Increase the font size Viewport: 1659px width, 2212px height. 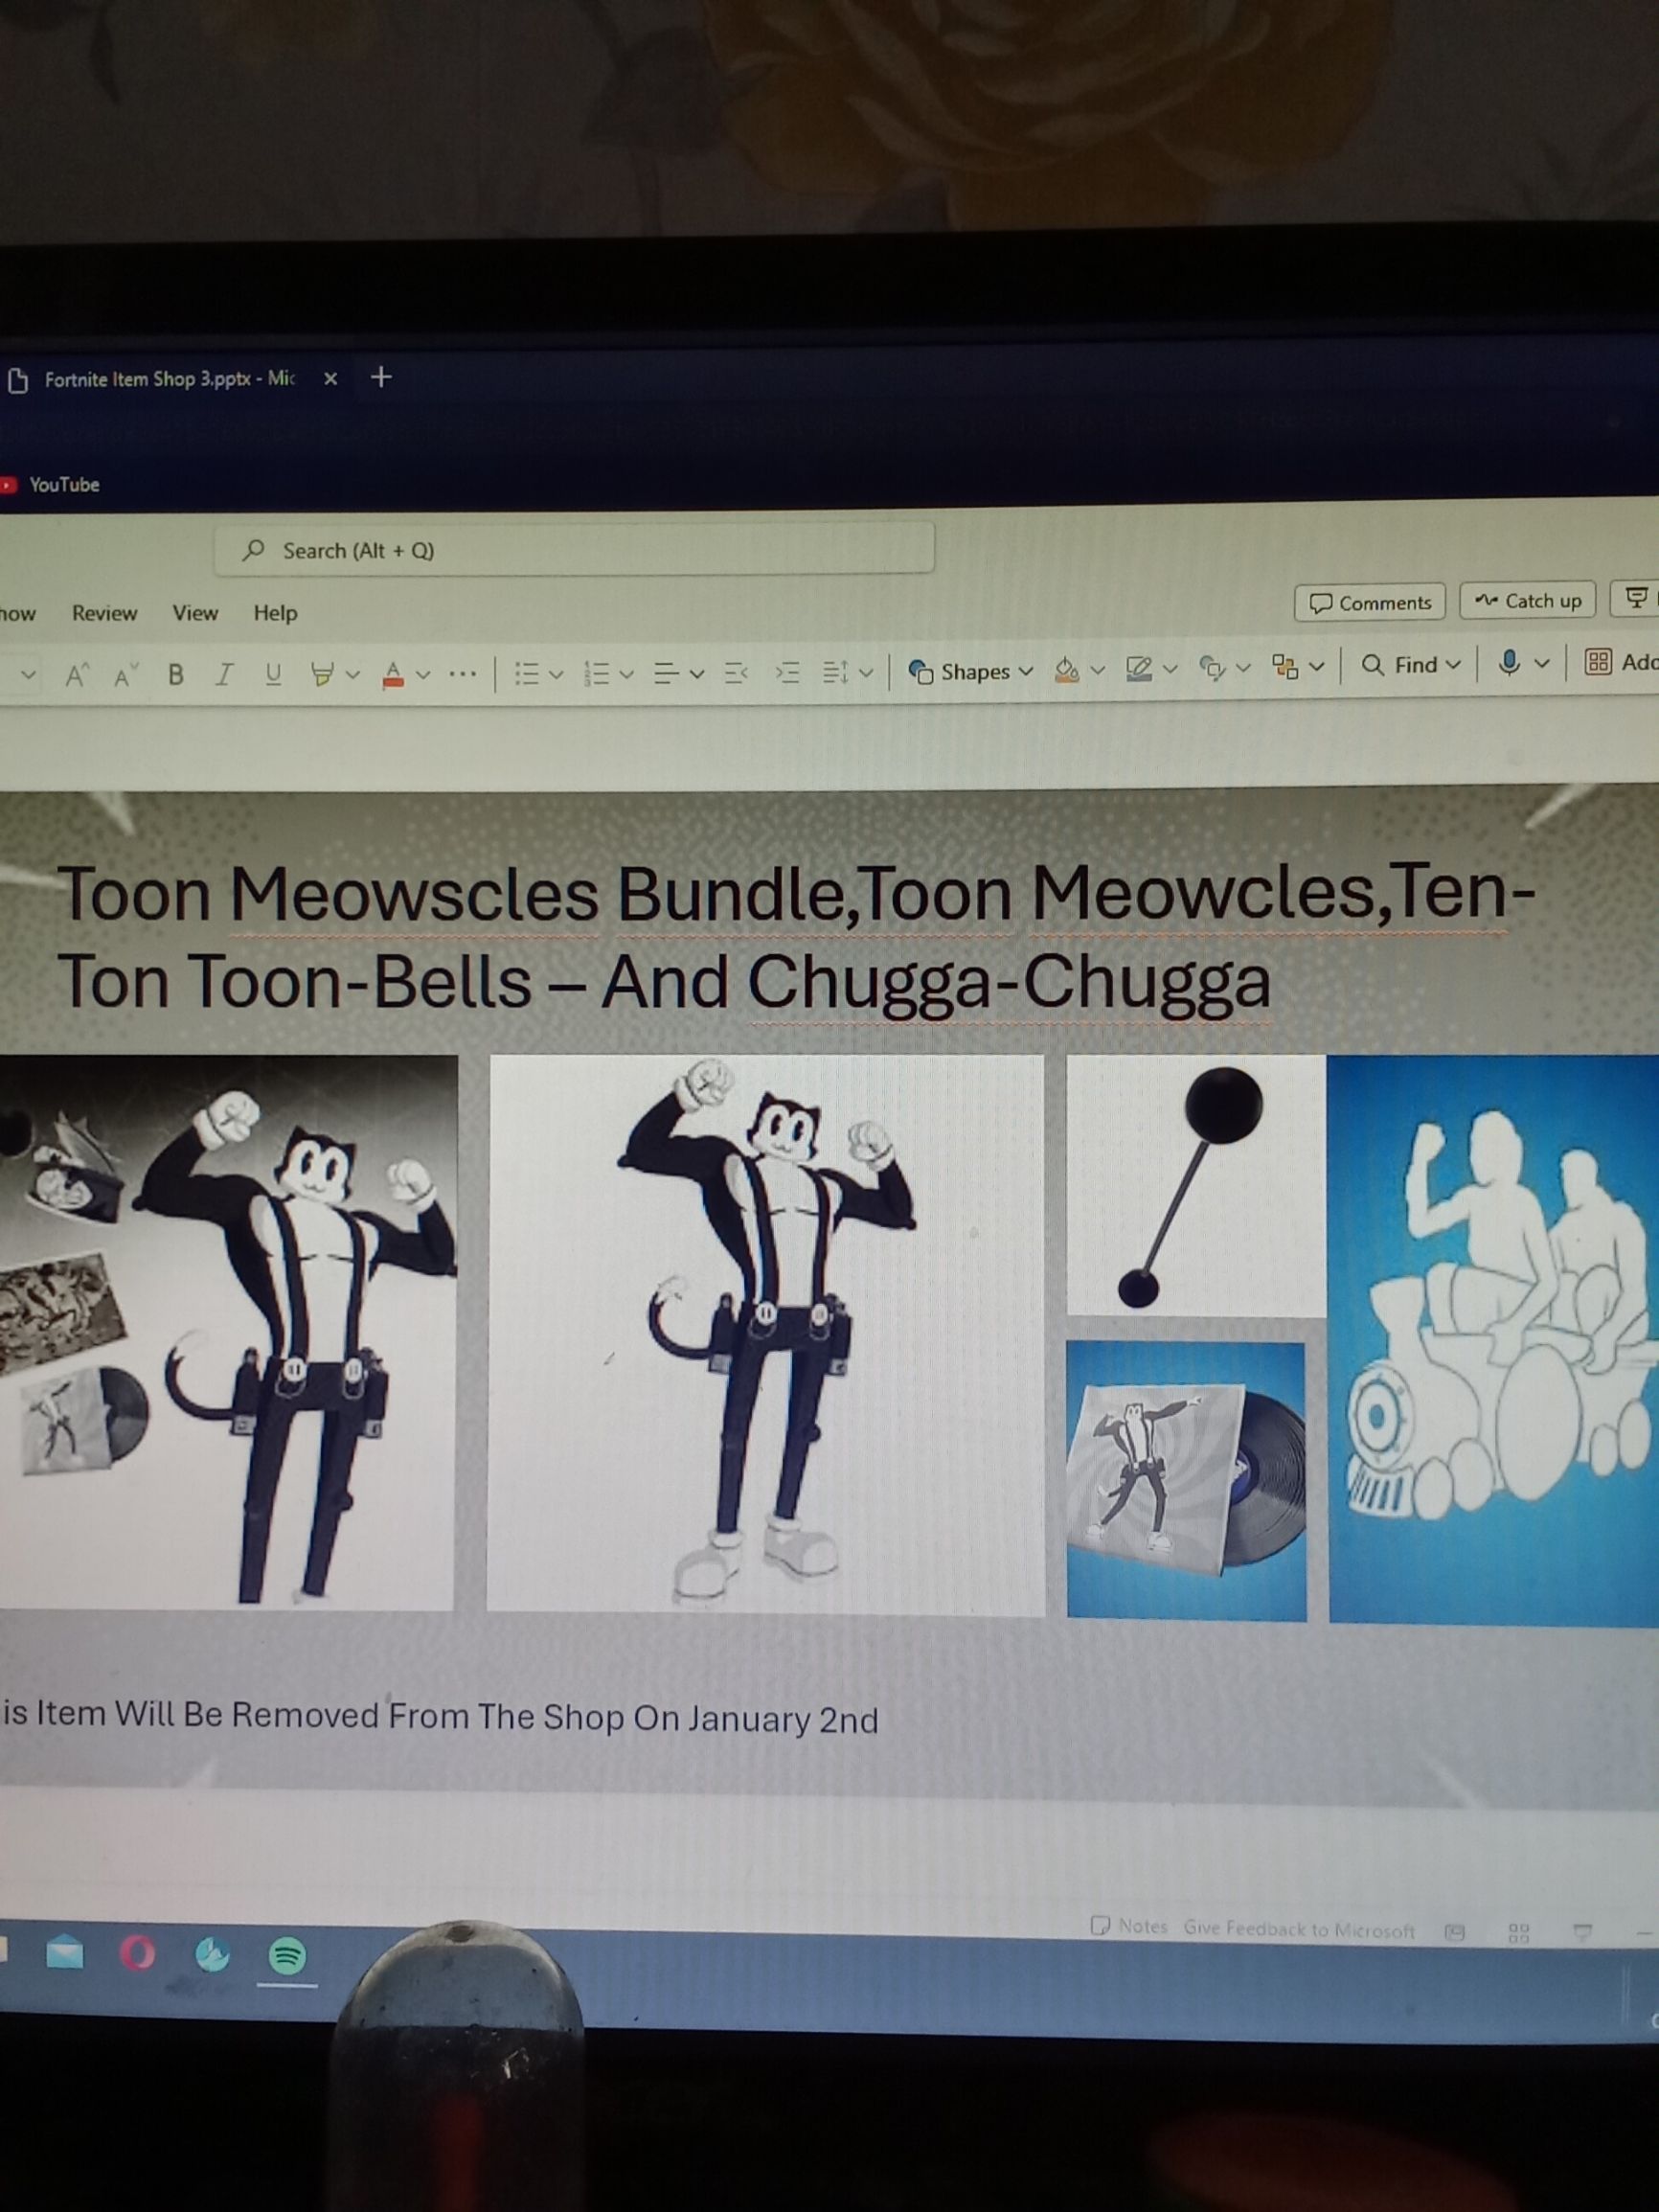tap(76, 676)
